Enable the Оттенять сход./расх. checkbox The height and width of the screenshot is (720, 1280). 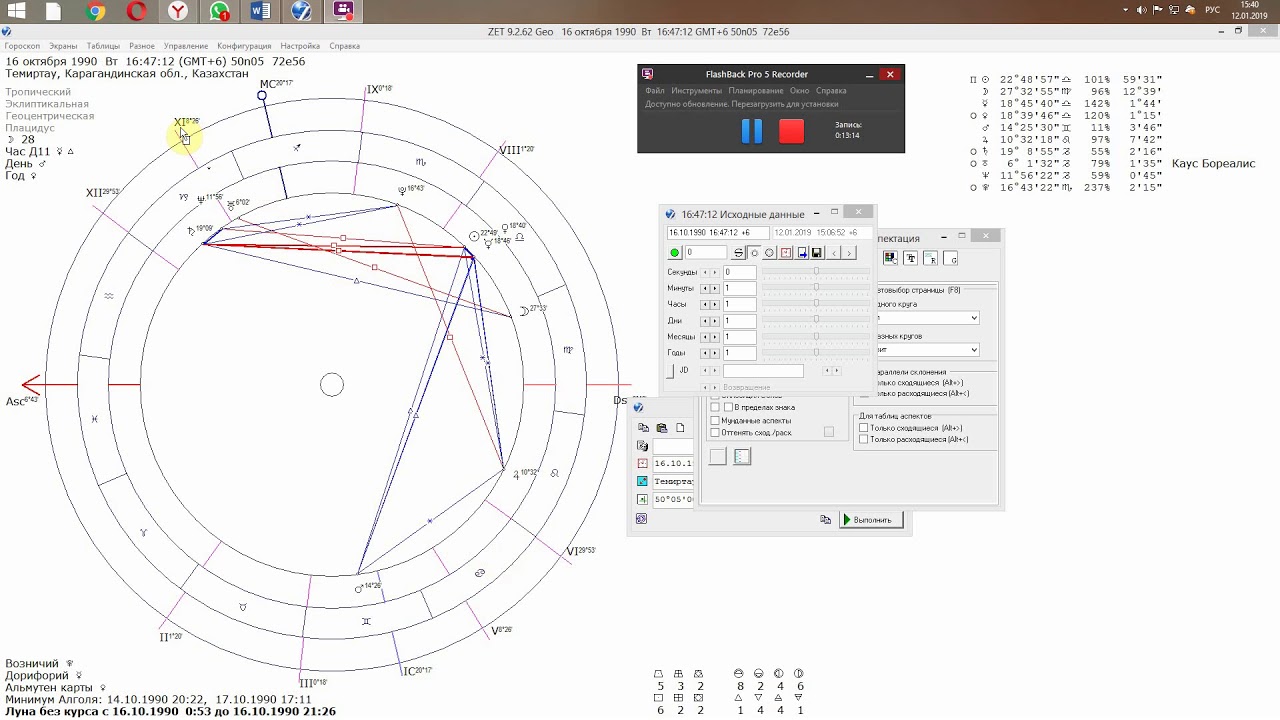[x=715, y=432]
